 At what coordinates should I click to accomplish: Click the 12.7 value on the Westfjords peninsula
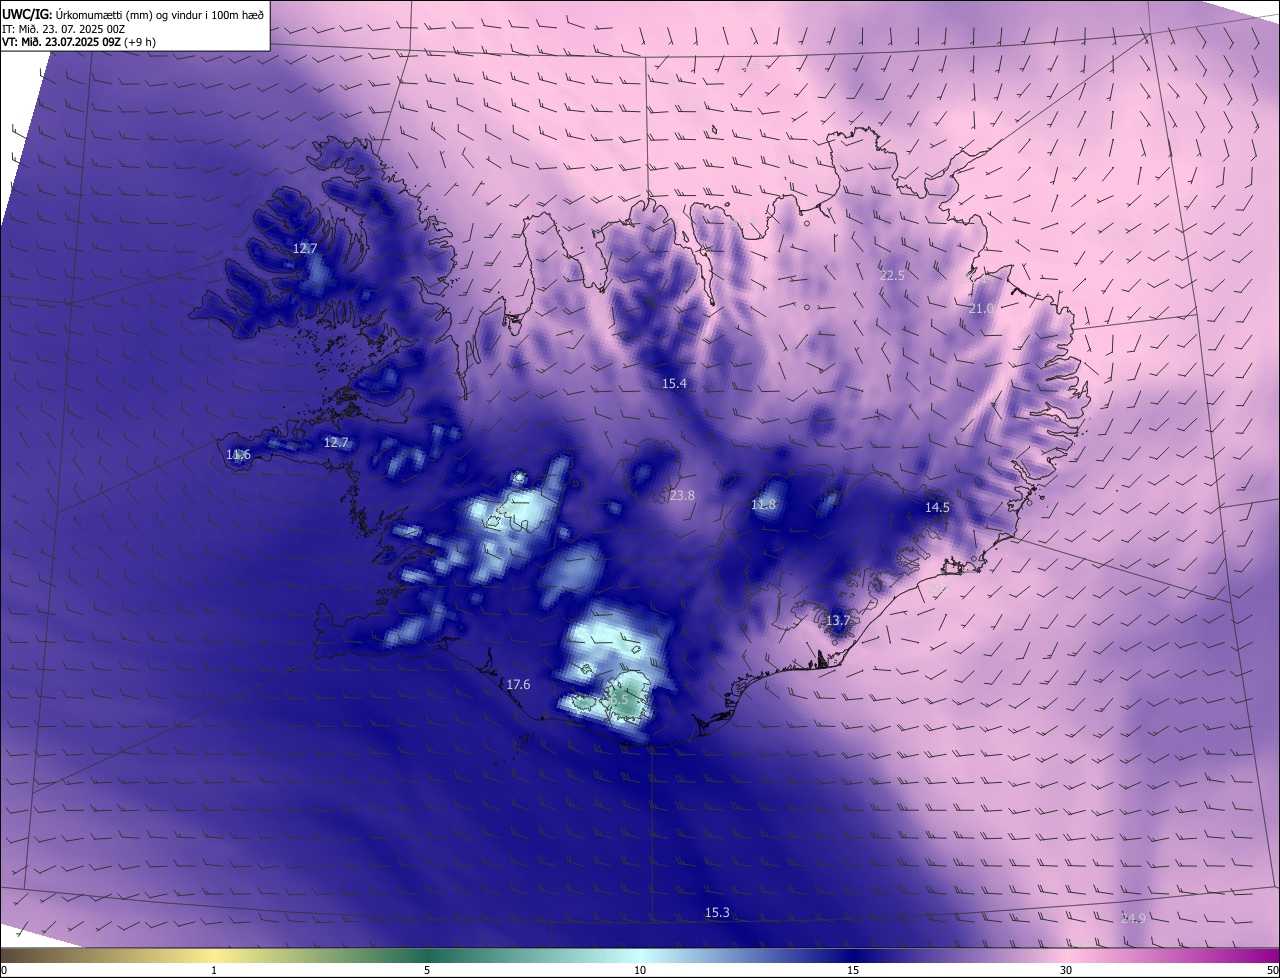305,248
